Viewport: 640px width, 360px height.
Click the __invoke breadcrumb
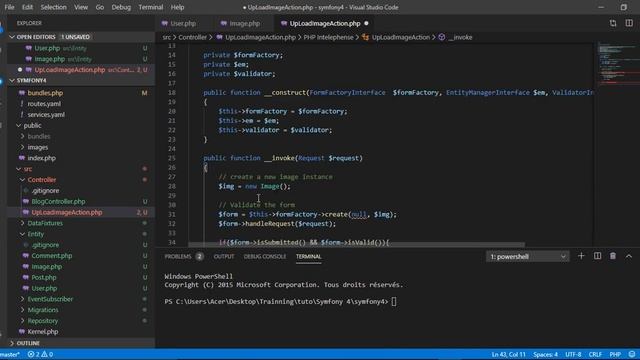pos(460,37)
